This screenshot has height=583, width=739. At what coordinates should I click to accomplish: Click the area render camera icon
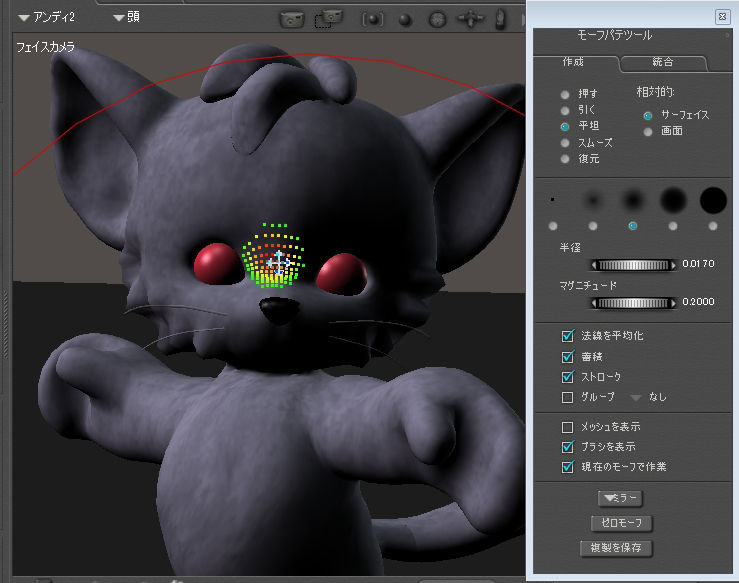pyautogui.click(x=328, y=19)
